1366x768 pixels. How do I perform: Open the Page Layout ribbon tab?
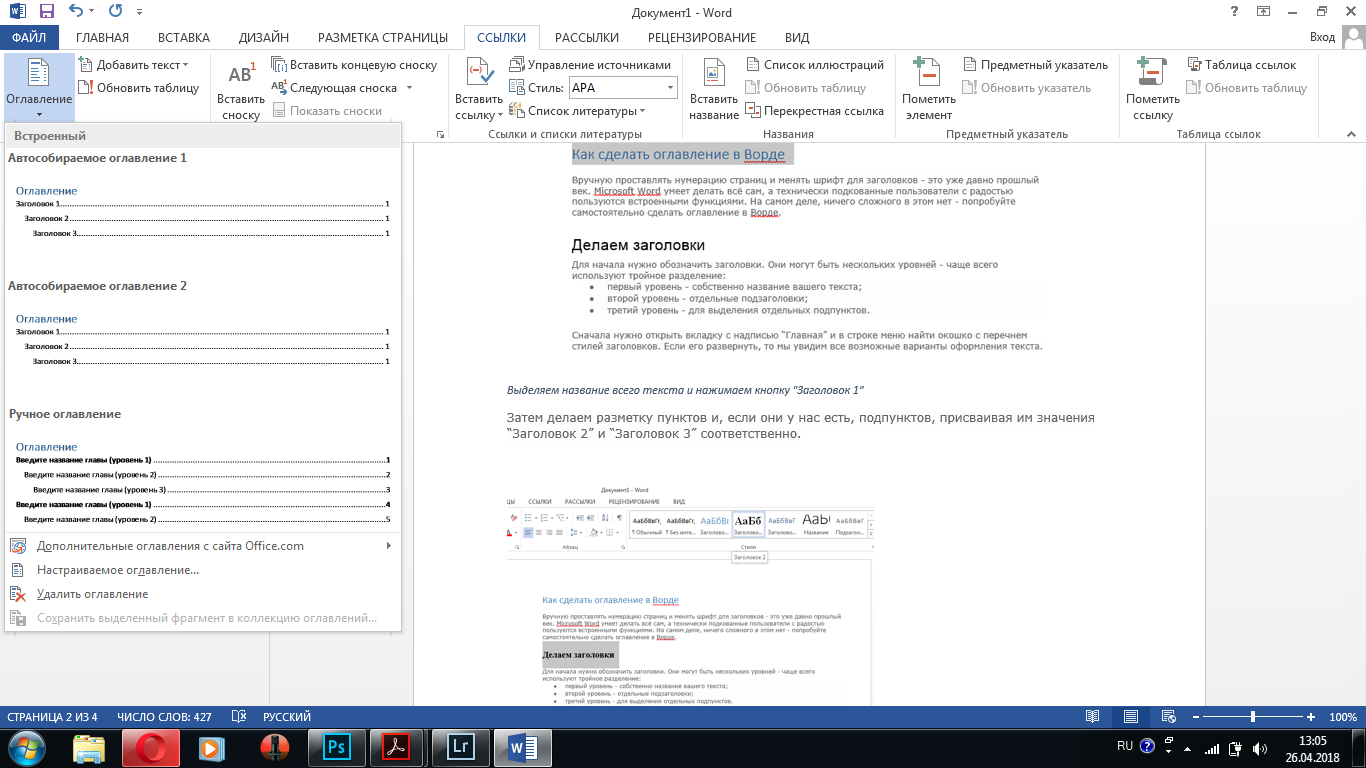coord(382,38)
